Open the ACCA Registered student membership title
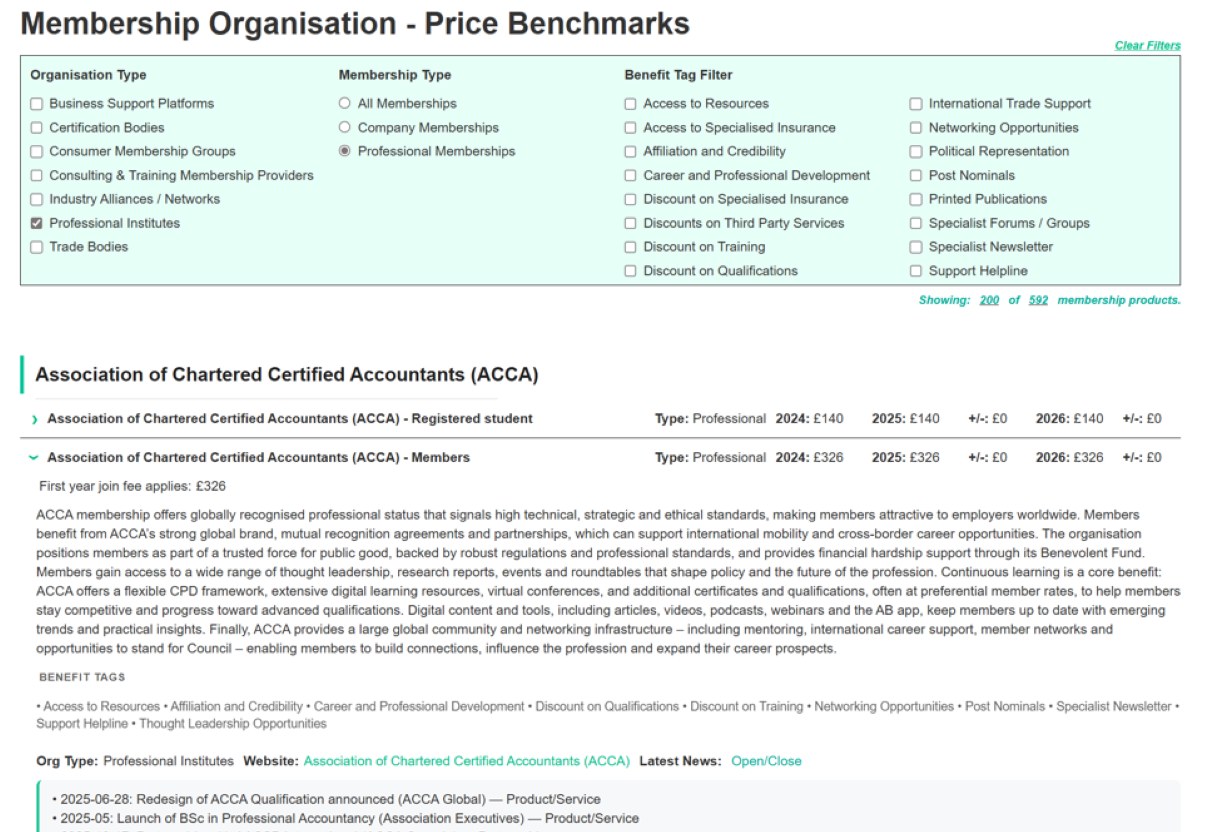1216x832 pixels. (290, 419)
